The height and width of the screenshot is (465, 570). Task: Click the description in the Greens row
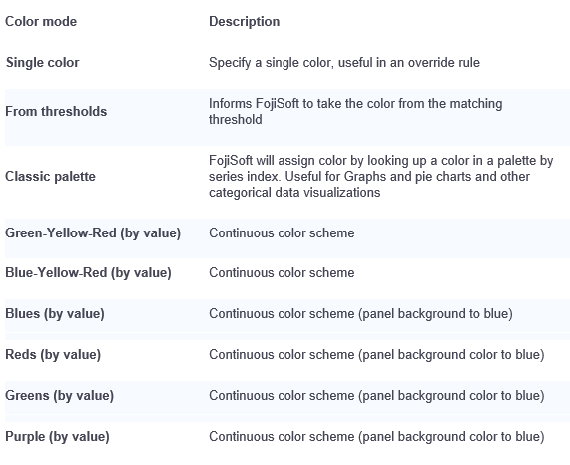click(x=377, y=395)
